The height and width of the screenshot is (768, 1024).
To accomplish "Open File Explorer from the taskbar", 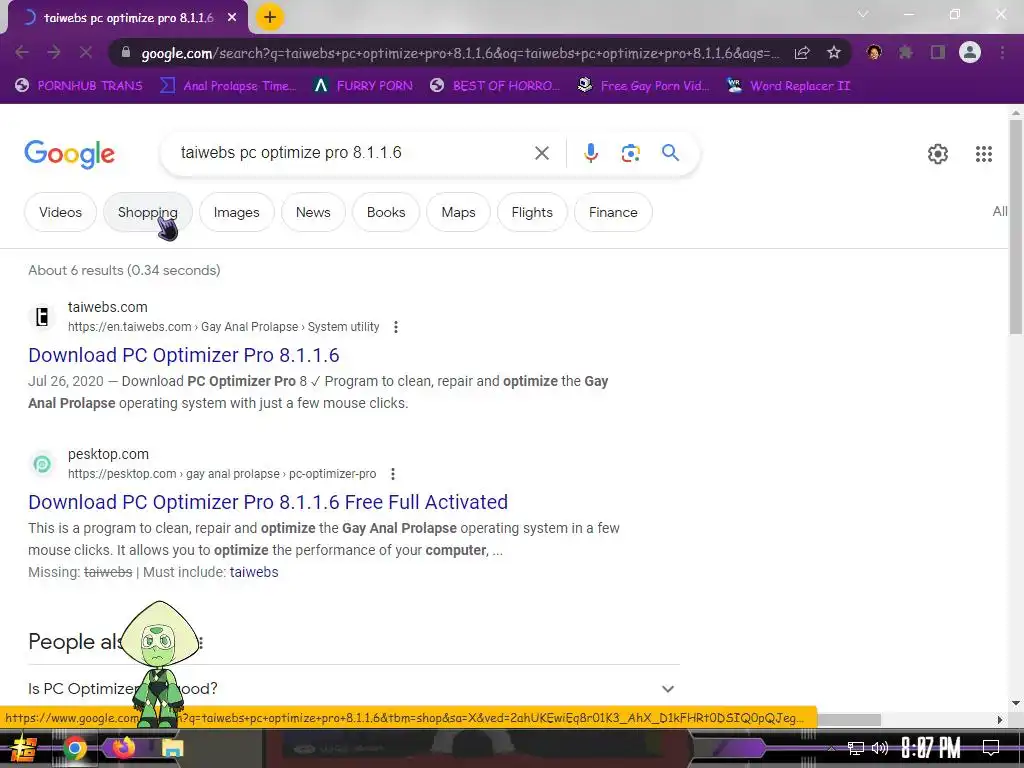I will (x=172, y=748).
